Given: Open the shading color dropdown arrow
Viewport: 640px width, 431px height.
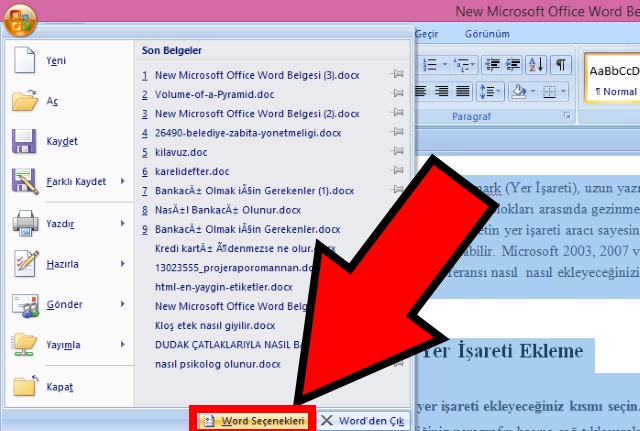Looking at the screenshot, I should pyautogui.click(x=533, y=91).
